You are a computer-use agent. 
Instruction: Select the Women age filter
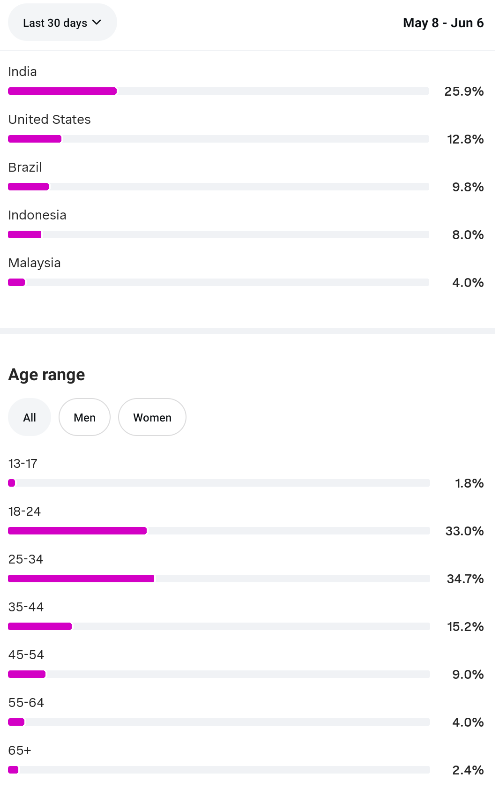point(152,417)
